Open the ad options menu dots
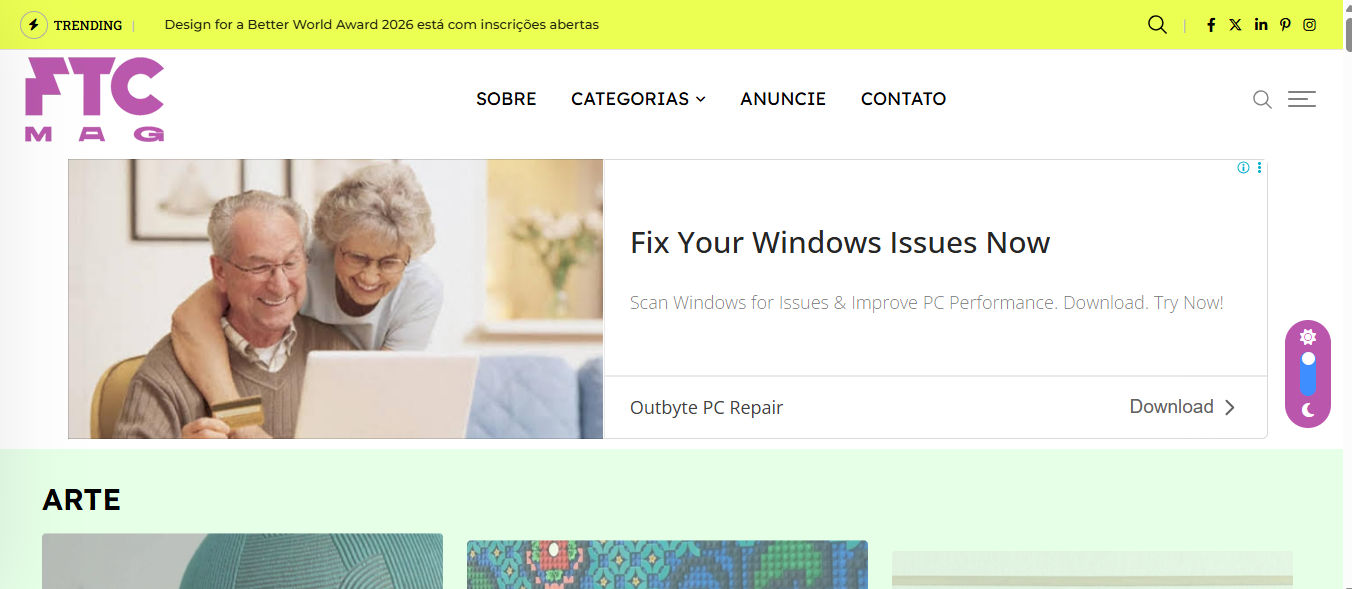 1259,168
